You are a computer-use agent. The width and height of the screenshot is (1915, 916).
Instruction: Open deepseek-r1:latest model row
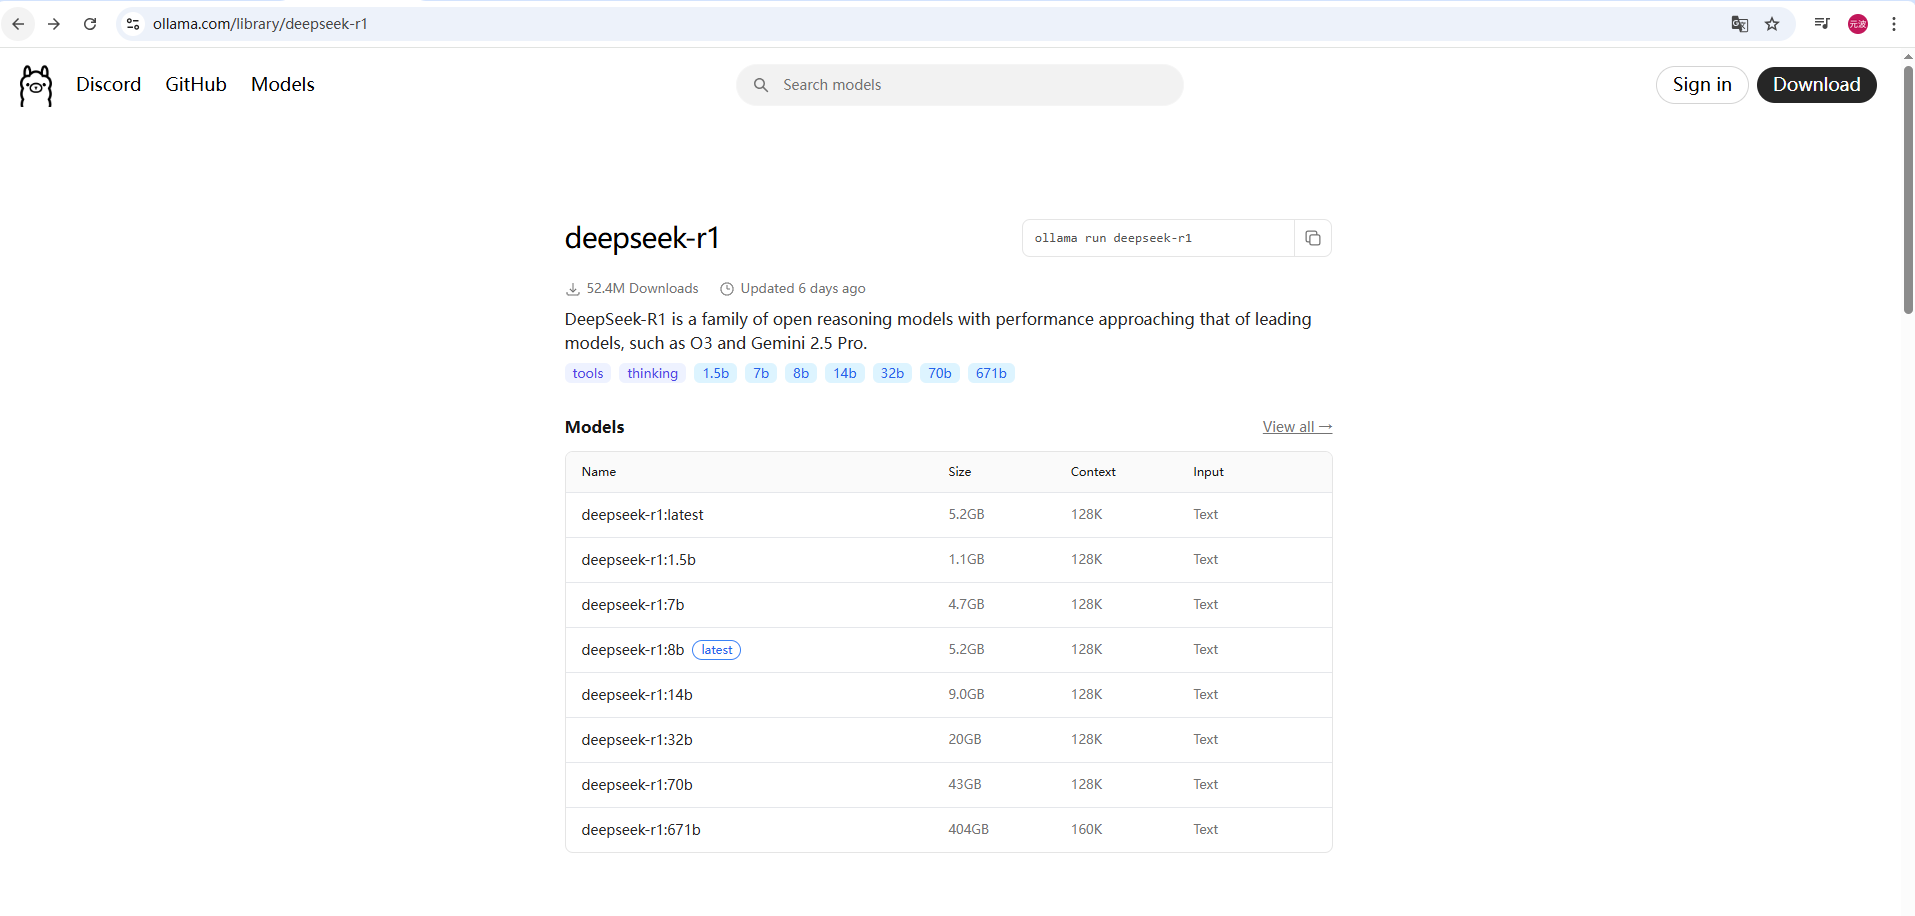click(948, 515)
